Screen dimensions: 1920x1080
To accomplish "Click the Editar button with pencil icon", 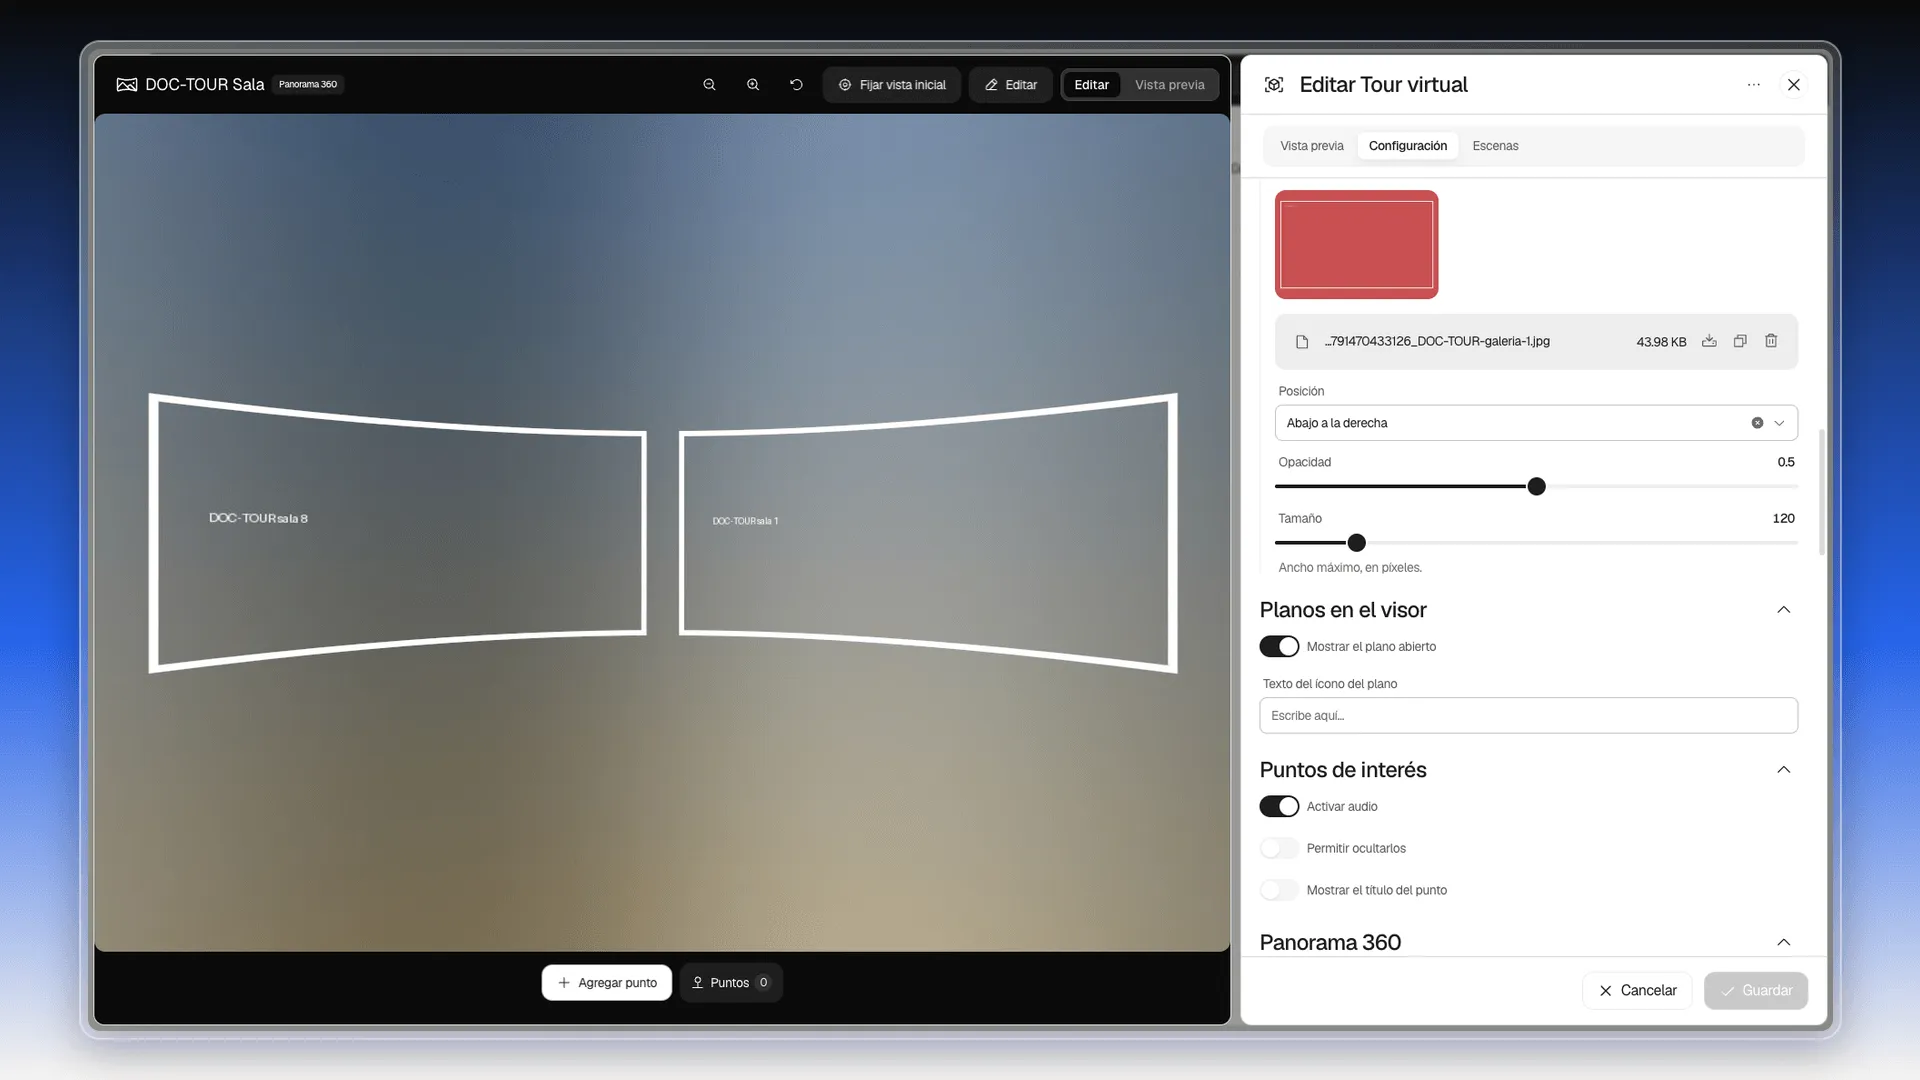I will pos(1010,85).
